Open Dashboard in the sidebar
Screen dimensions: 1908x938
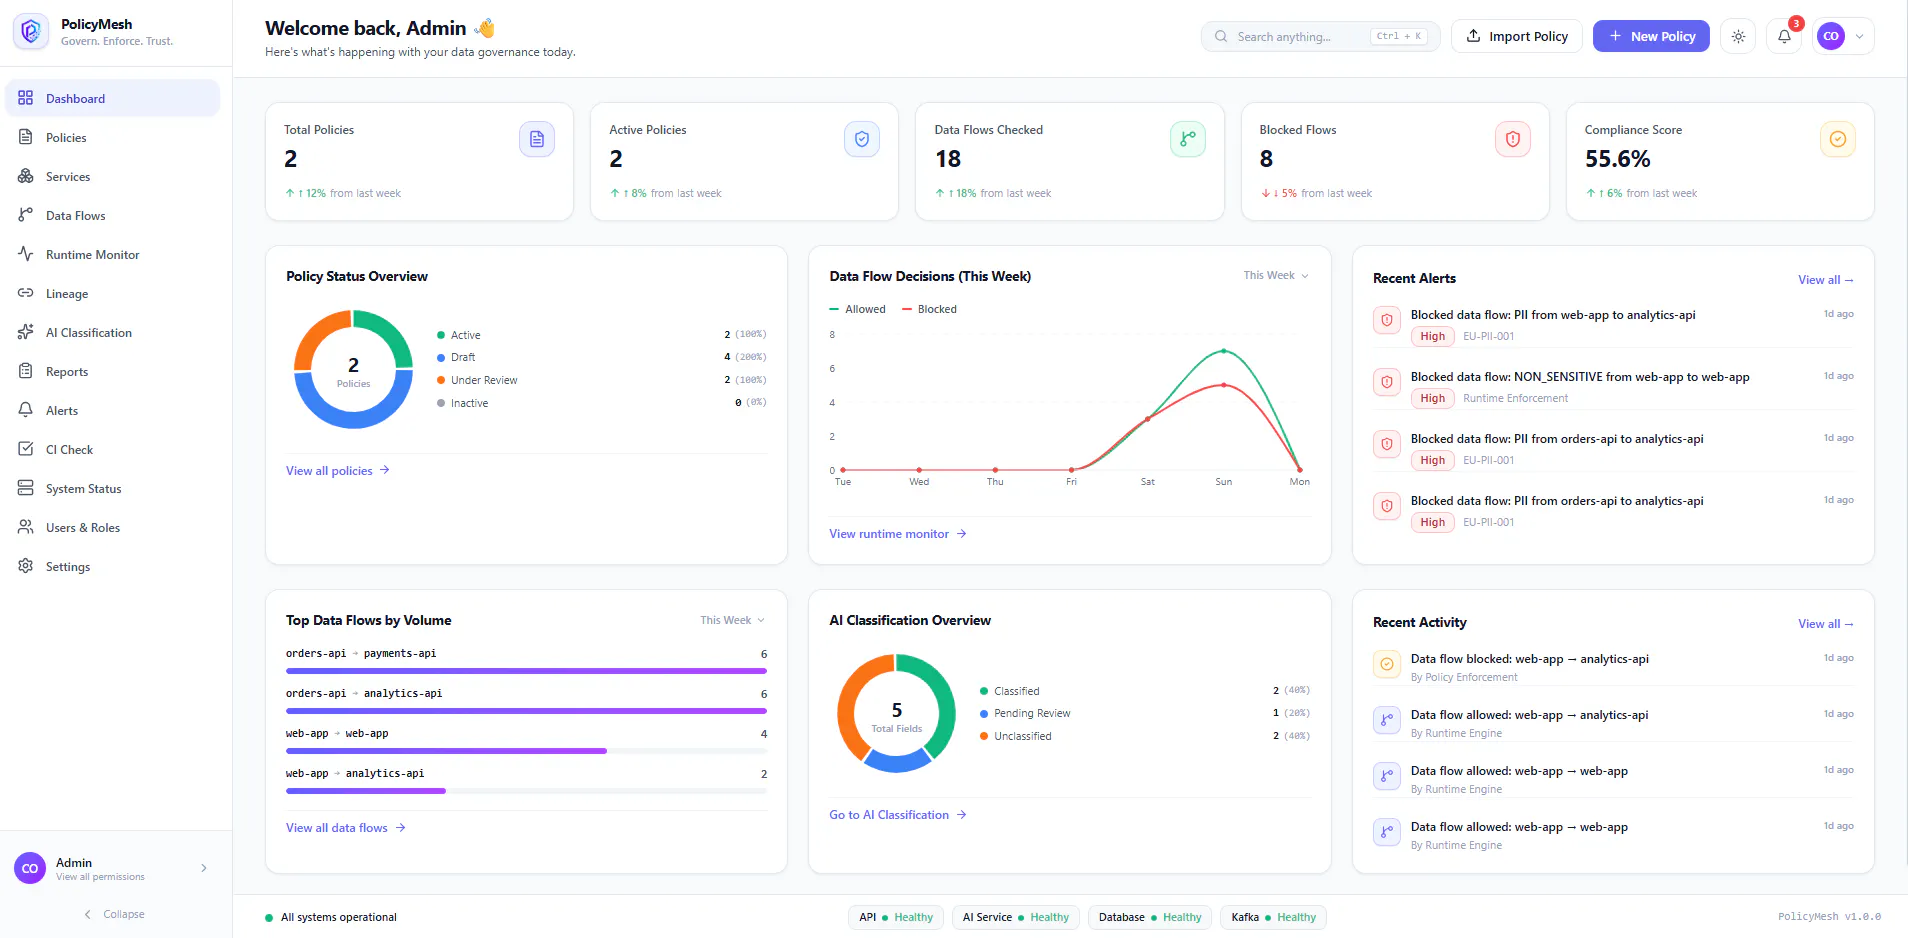pos(112,98)
